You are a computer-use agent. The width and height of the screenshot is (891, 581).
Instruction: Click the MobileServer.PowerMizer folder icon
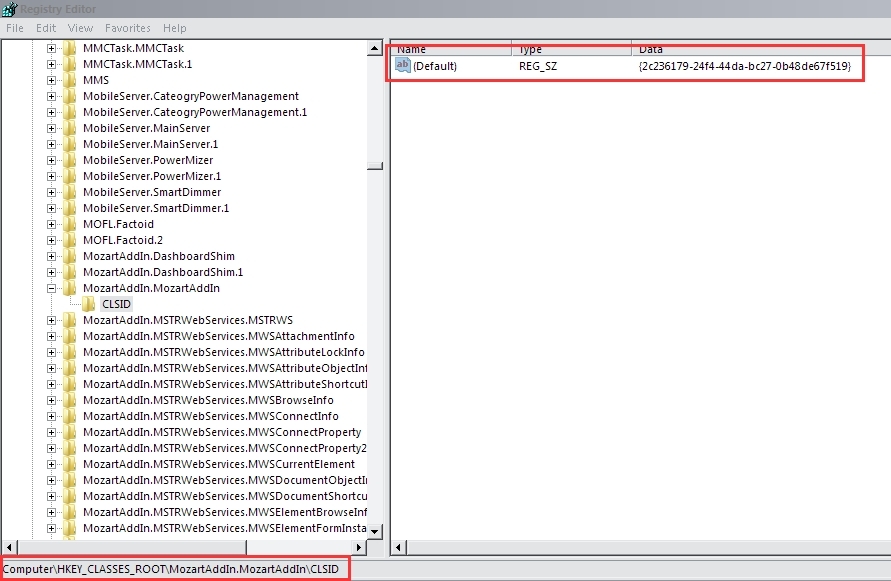click(x=69, y=160)
